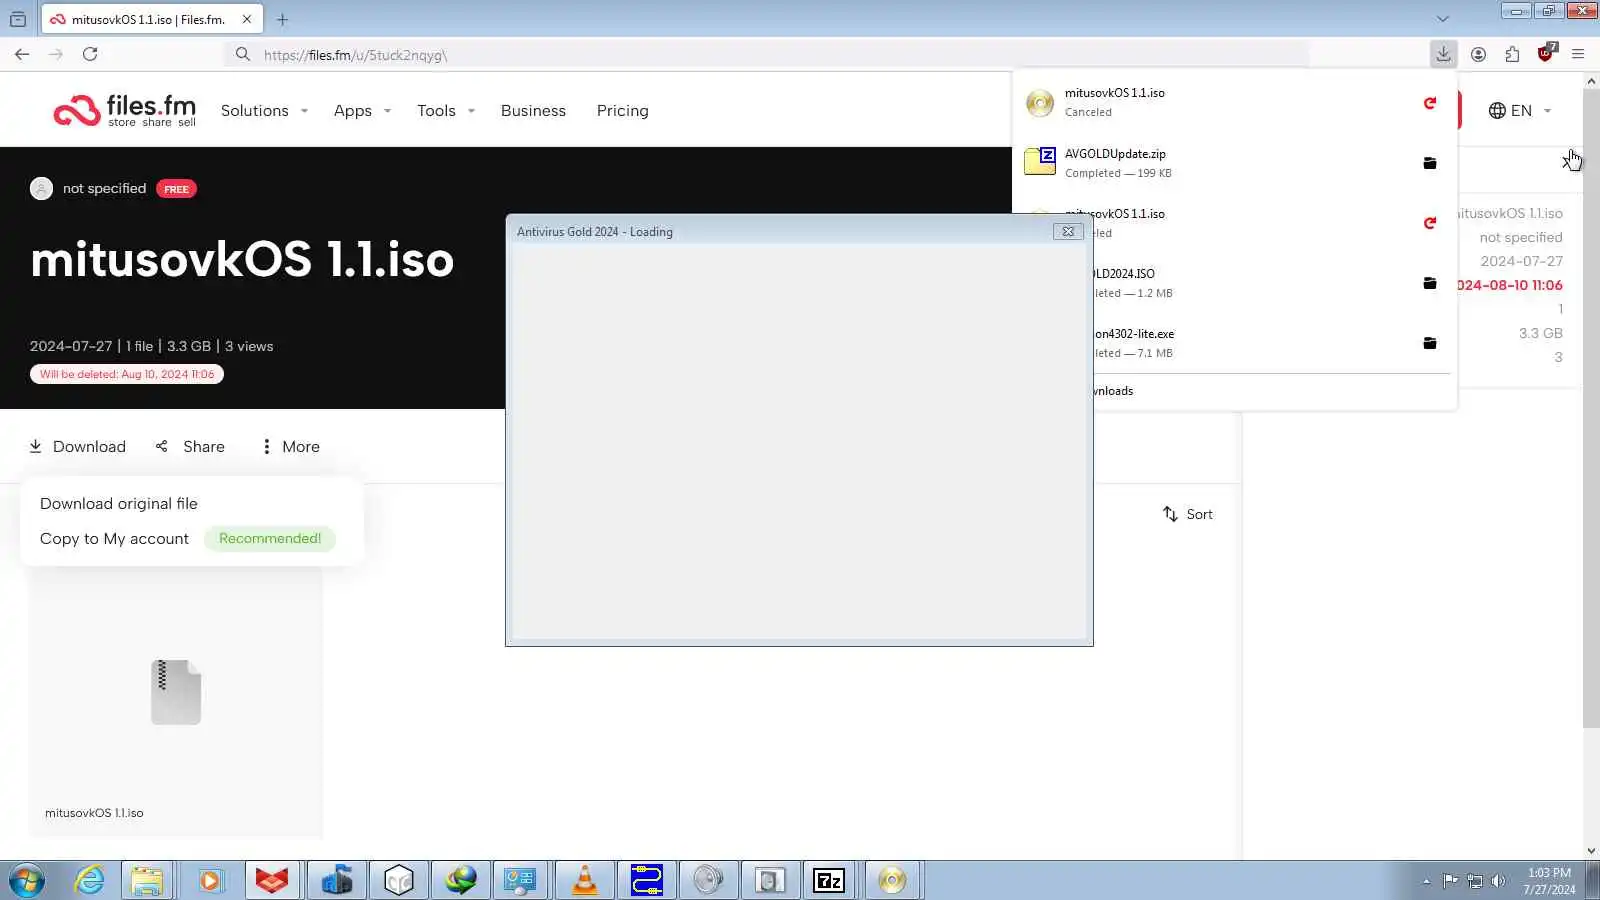Open a new browser tab
The width and height of the screenshot is (1600, 900).
(282, 19)
